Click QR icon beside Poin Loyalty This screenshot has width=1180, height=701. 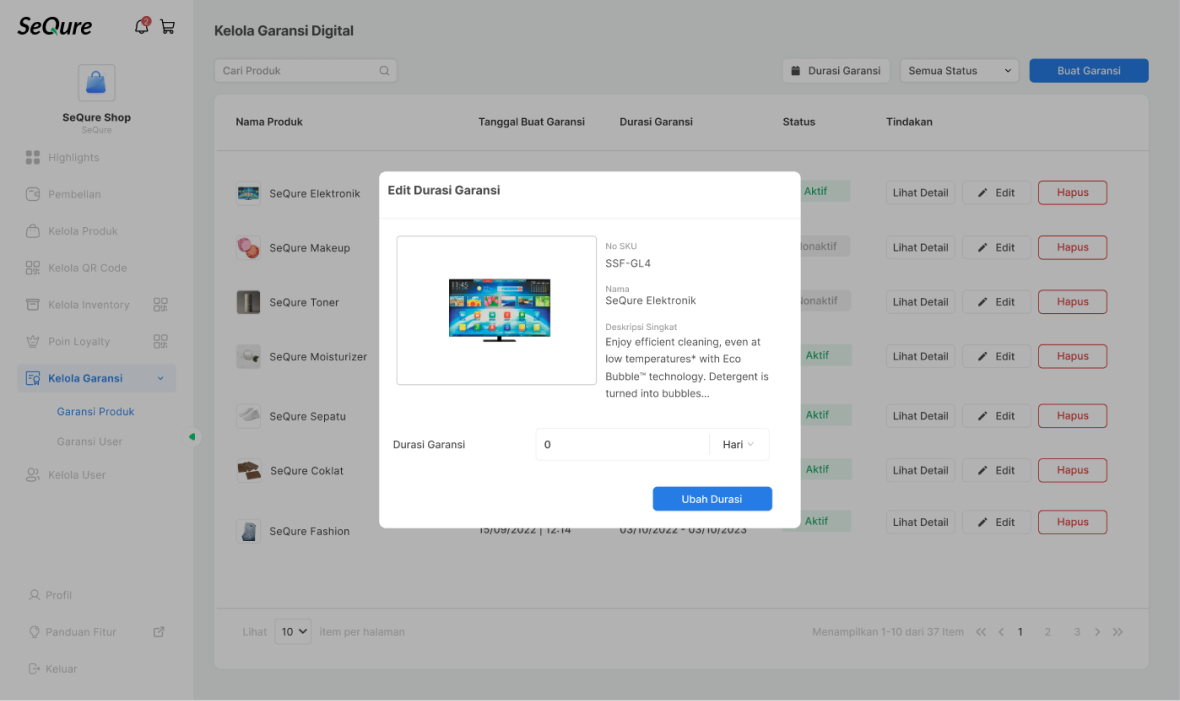point(160,342)
